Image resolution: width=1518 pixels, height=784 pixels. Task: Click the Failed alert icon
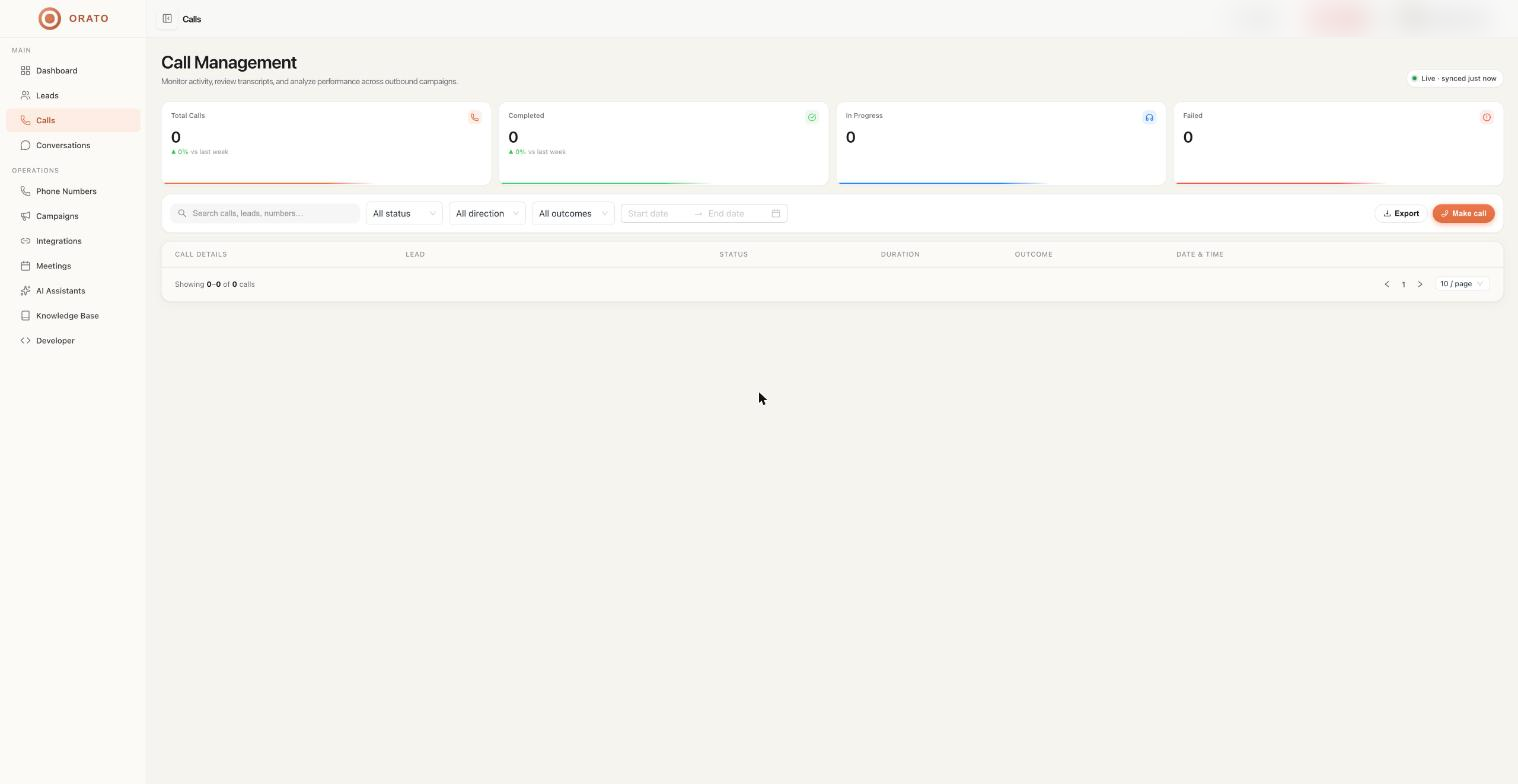(x=1486, y=117)
